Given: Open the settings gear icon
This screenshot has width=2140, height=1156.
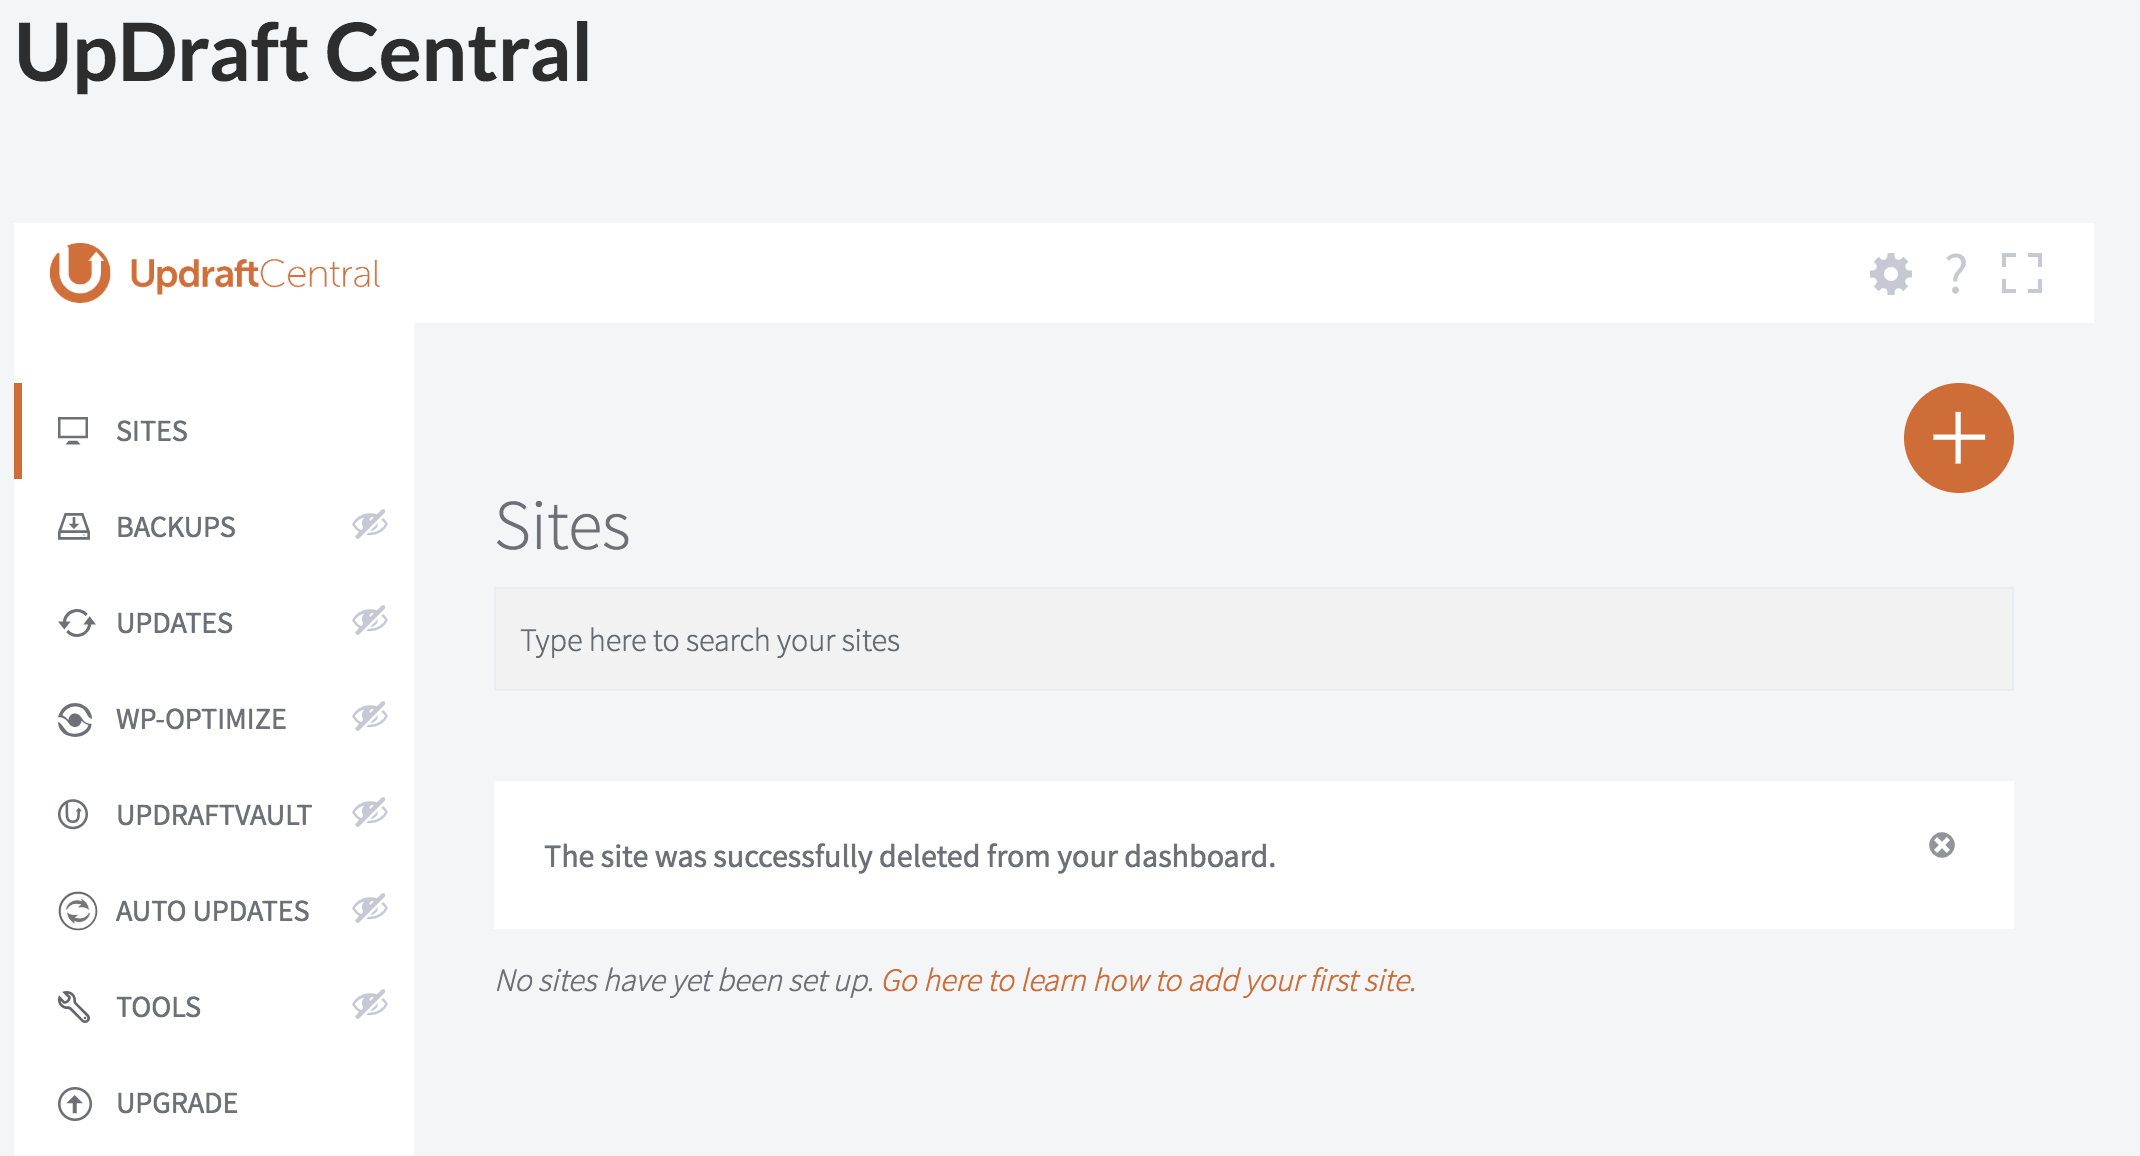Looking at the screenshot, I should click(x=1890, y=274).
